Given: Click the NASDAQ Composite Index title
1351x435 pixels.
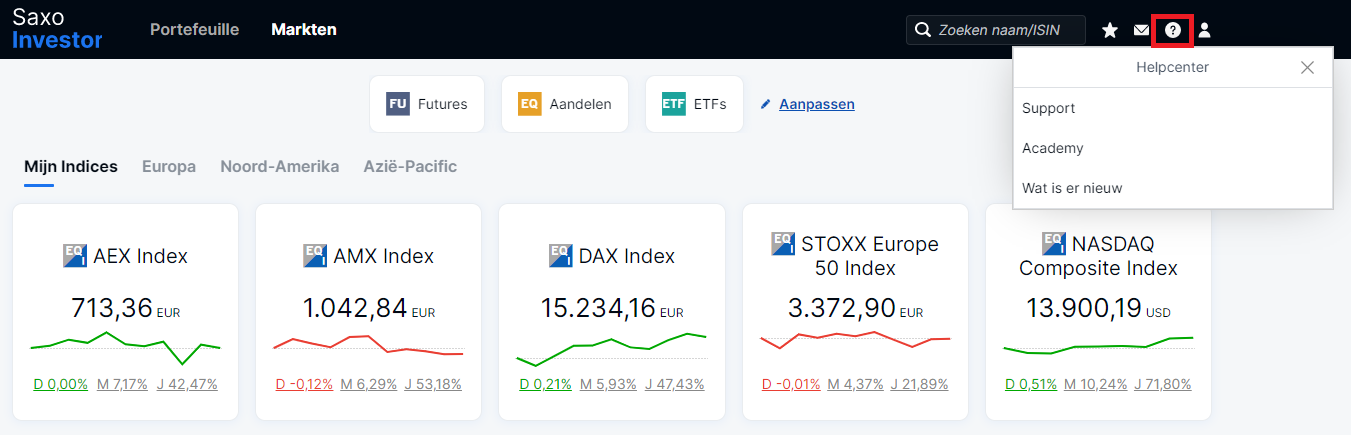Looking at the screenshot, I should click(x=1098, y=256).
